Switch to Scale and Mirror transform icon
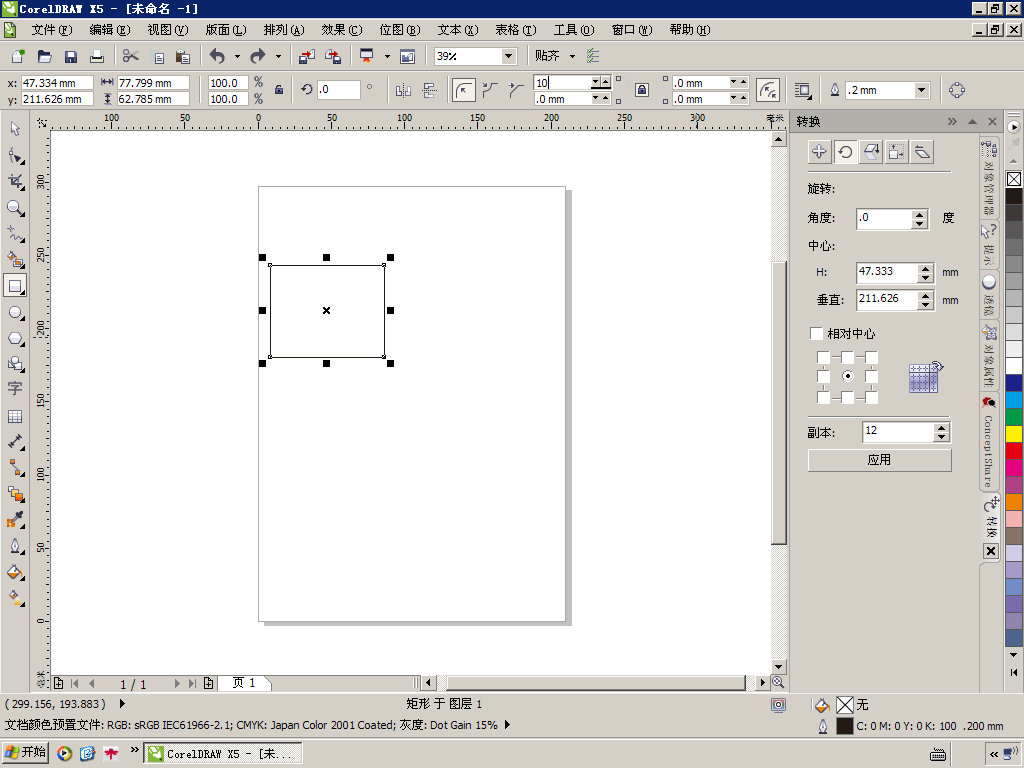1024x768 pixels. click(871, 152)
